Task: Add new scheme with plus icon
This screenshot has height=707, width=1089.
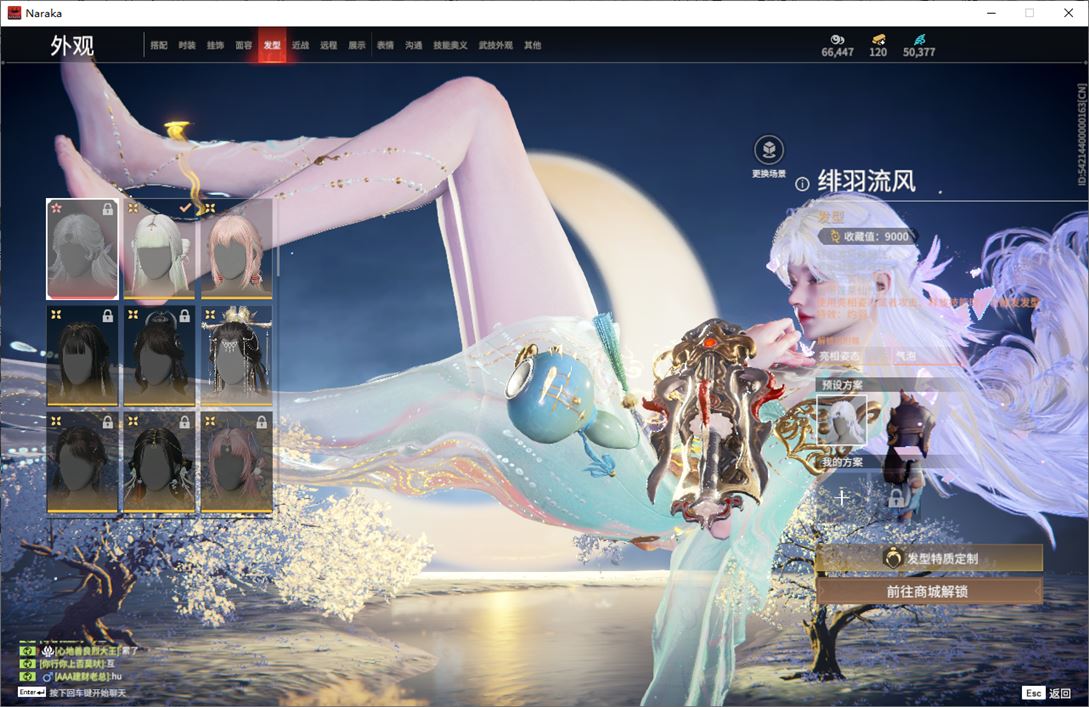Action: 842,497
